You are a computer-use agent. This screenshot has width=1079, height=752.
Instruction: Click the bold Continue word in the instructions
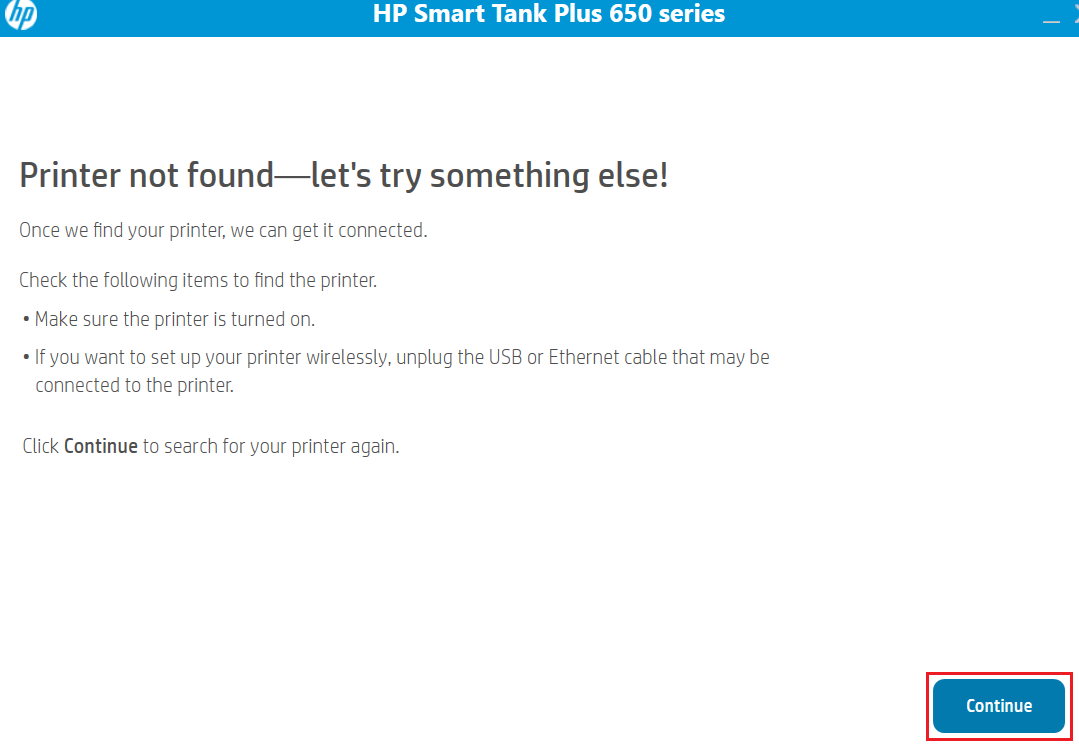[101, 446]
